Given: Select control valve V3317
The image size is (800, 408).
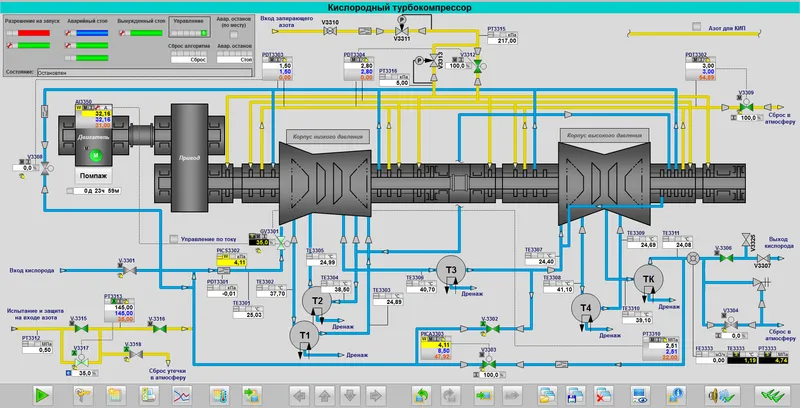Looking at the screenshot, I should pyautogui.click(x=81, y=361).
